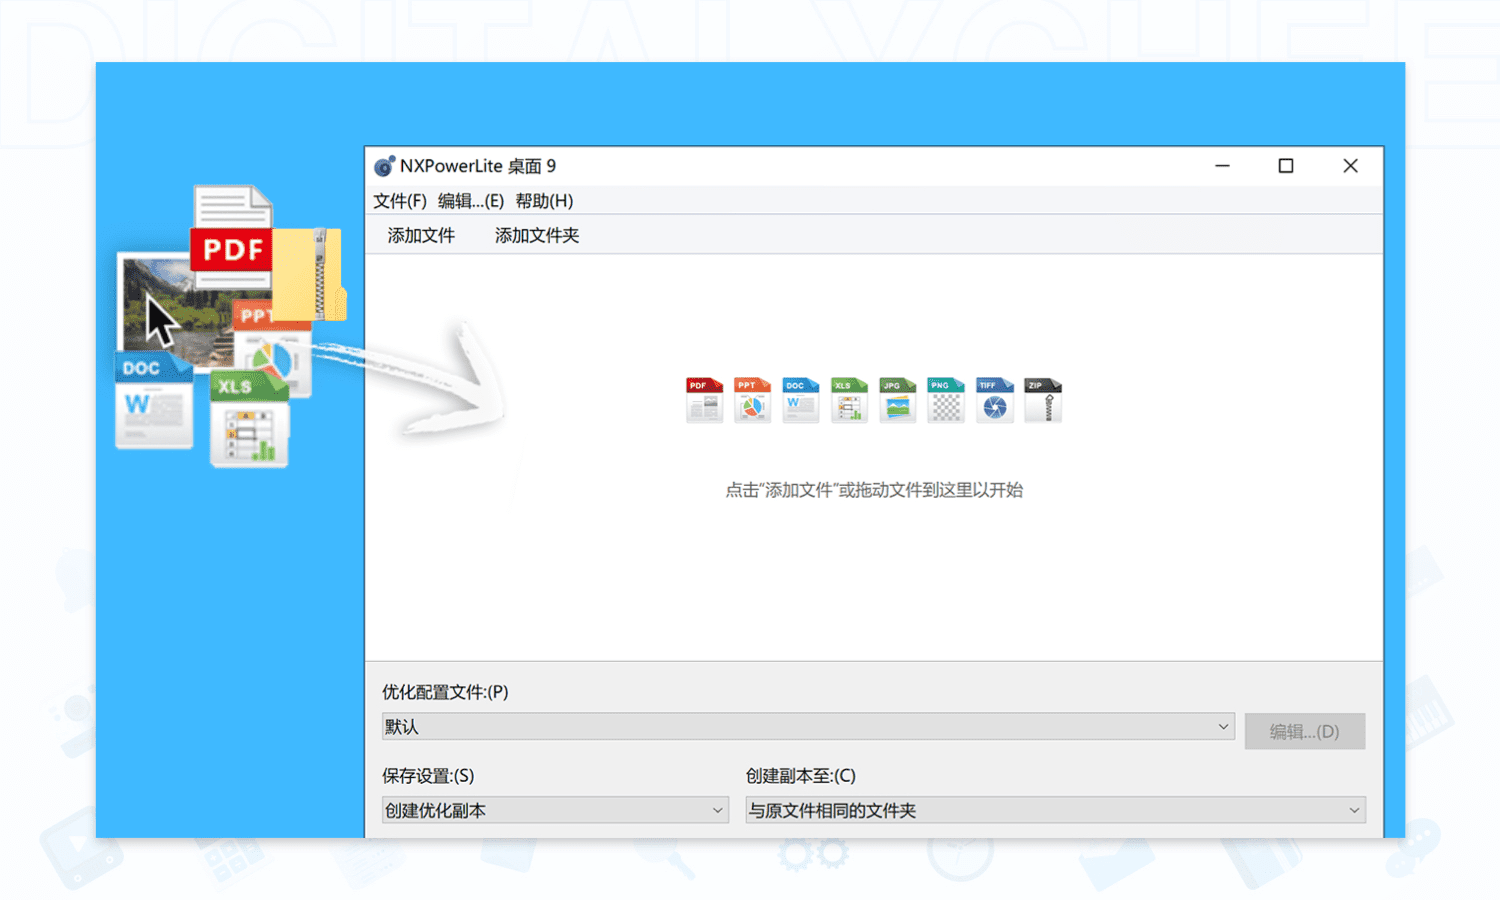Click the ZIP file type icon
The height and width of the screenshot is (900, 1500).
(1043, 400)
